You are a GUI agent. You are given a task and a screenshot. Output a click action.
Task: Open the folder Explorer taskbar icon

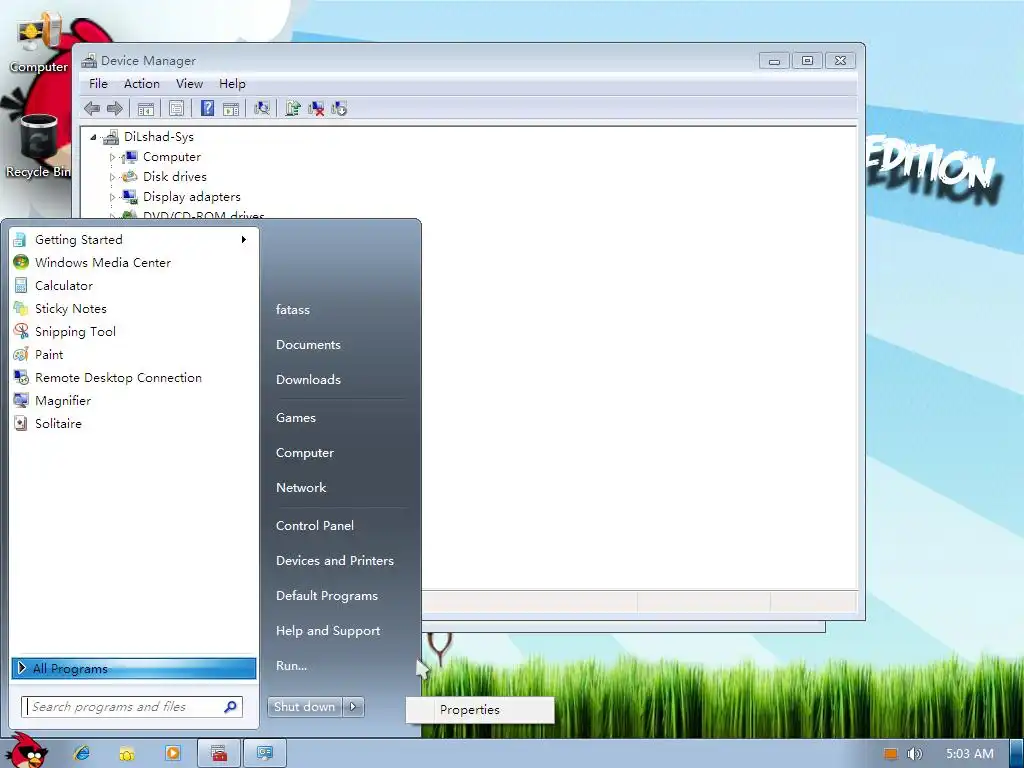127,754
